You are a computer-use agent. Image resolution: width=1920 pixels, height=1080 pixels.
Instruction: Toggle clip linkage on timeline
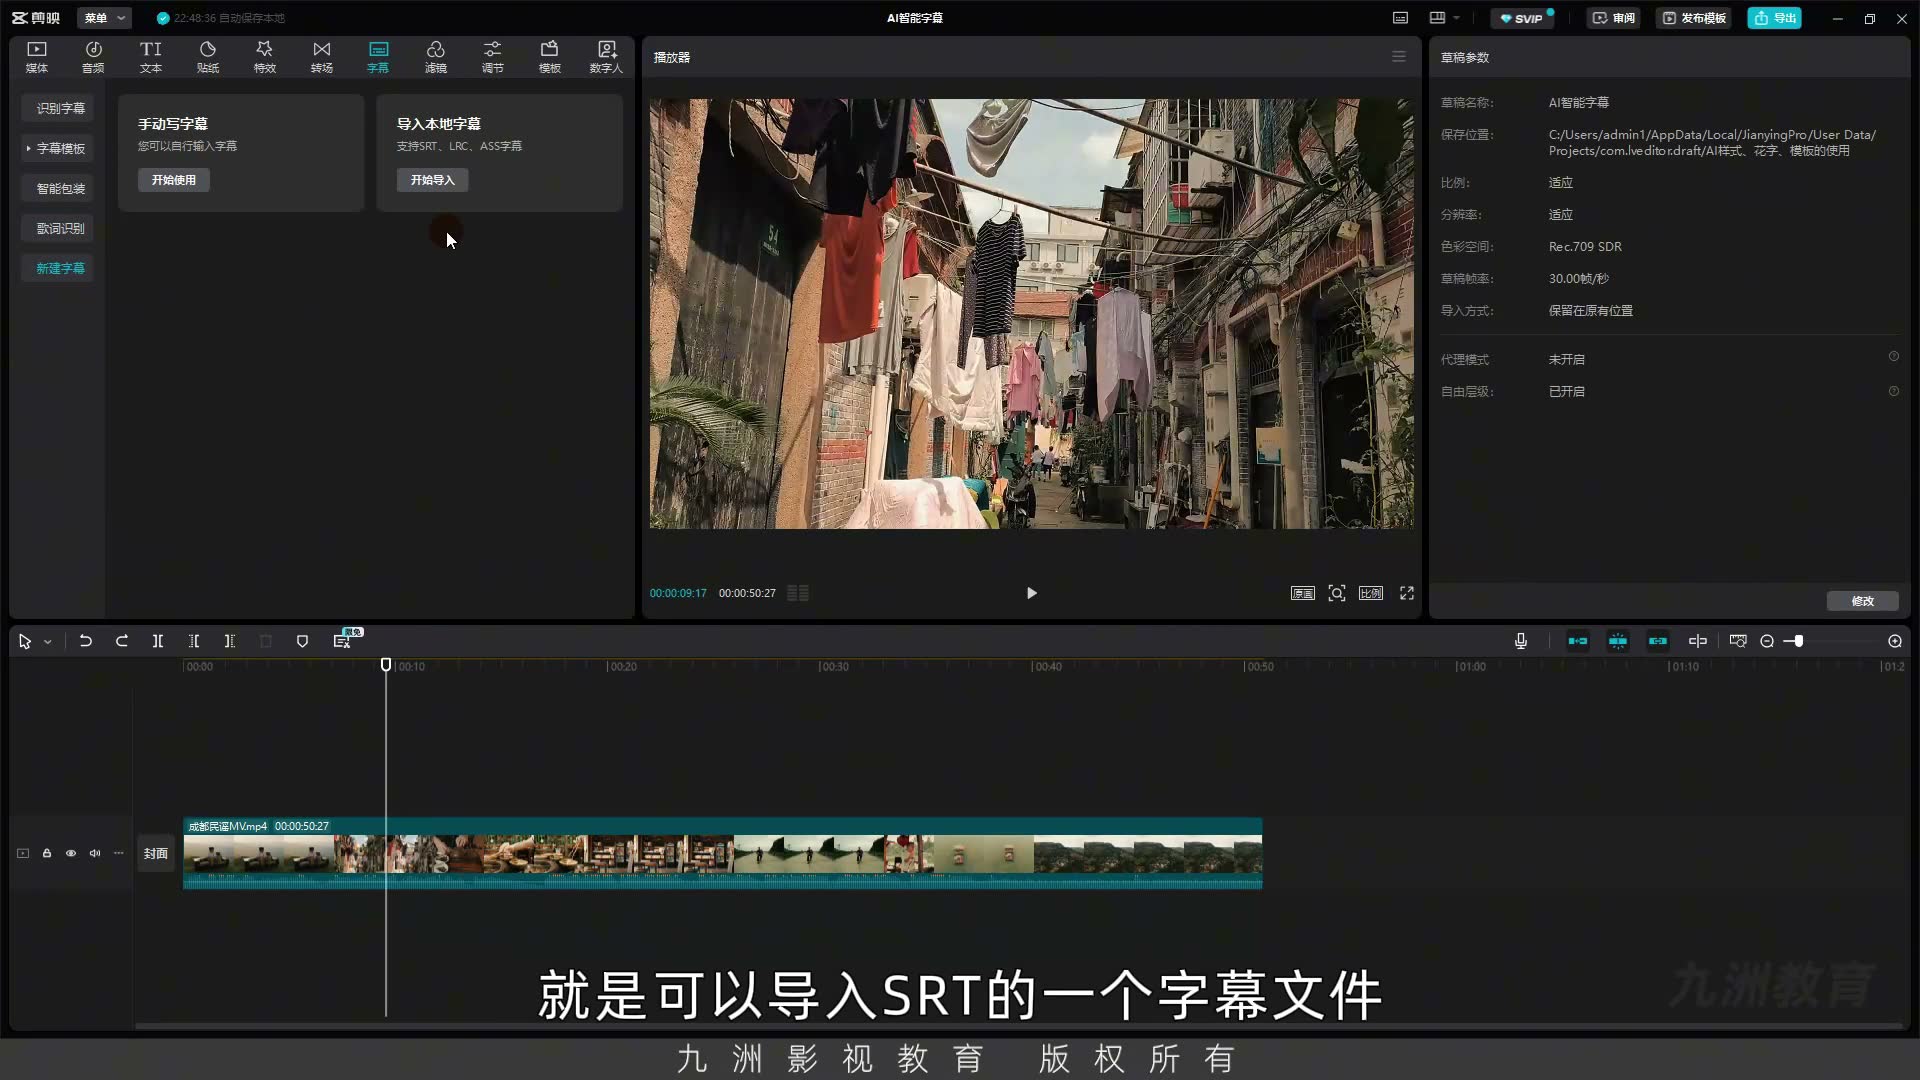pyautogui.click(x=1658, y=641)
